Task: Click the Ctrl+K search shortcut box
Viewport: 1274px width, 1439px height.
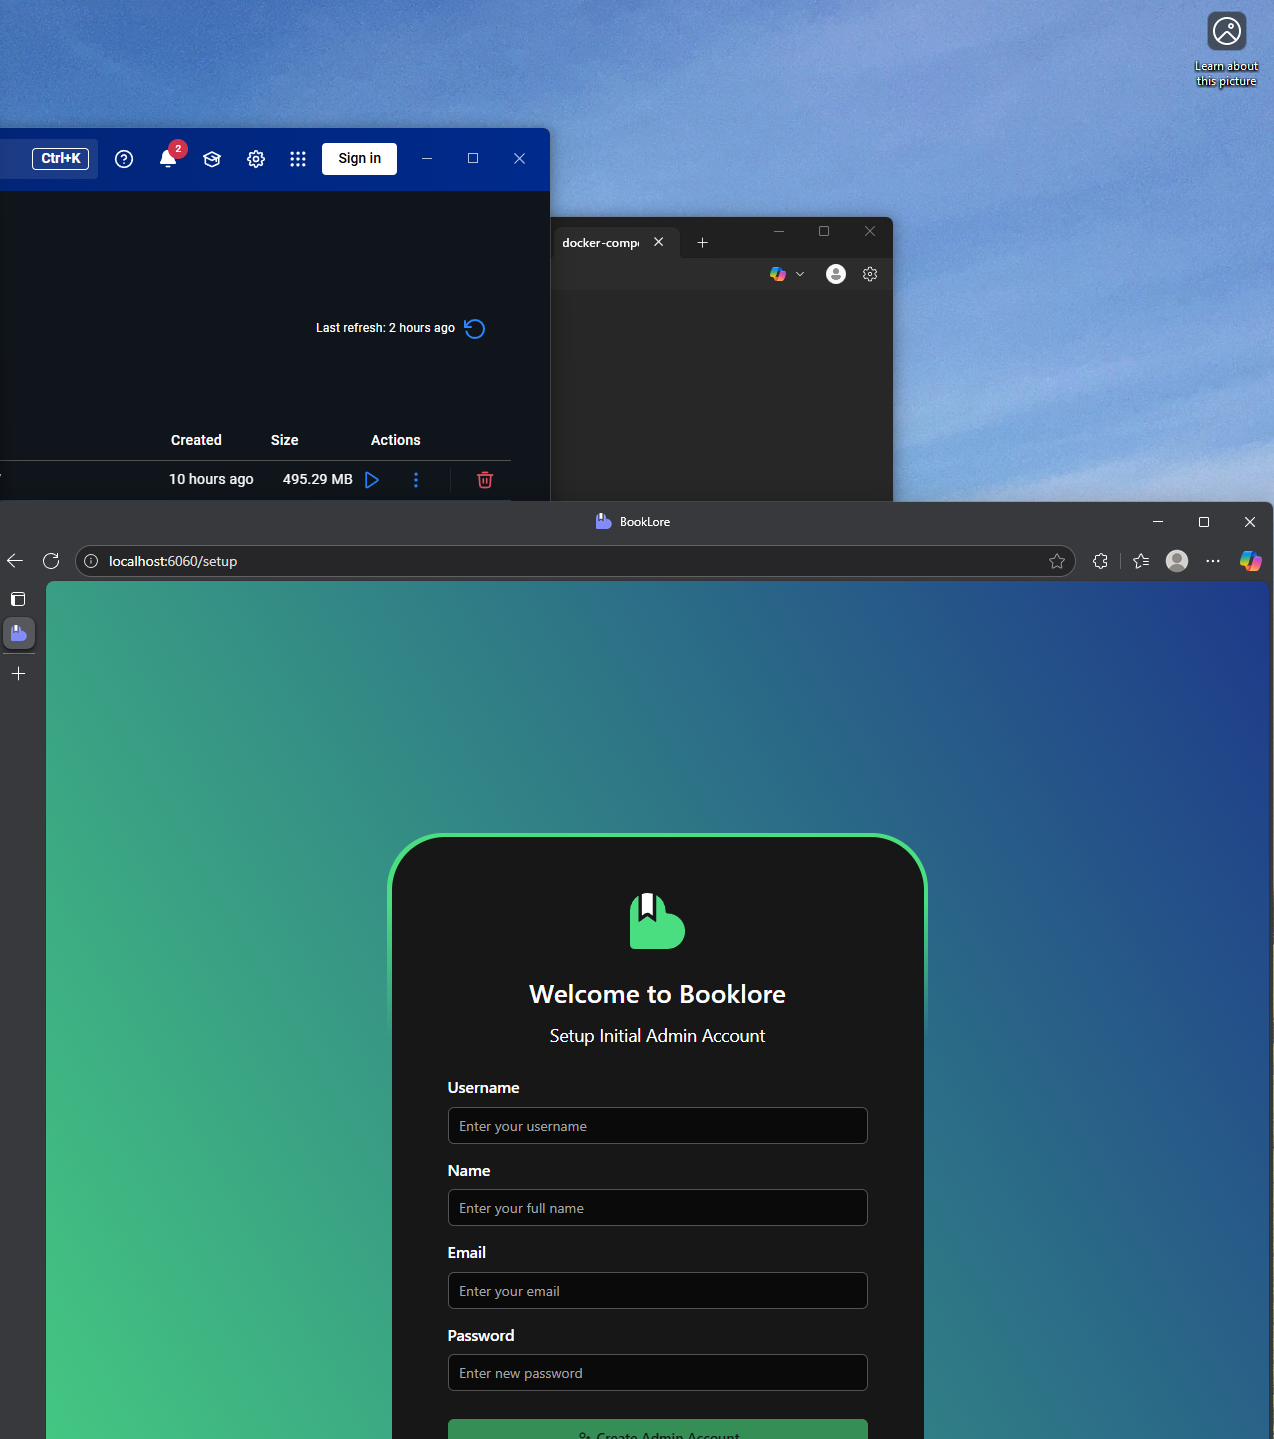Action: (61, 159)
